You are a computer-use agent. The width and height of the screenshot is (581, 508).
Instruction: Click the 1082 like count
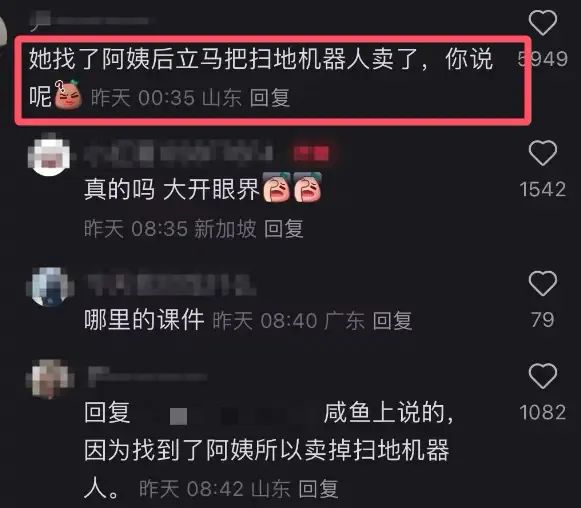point(542,412)
